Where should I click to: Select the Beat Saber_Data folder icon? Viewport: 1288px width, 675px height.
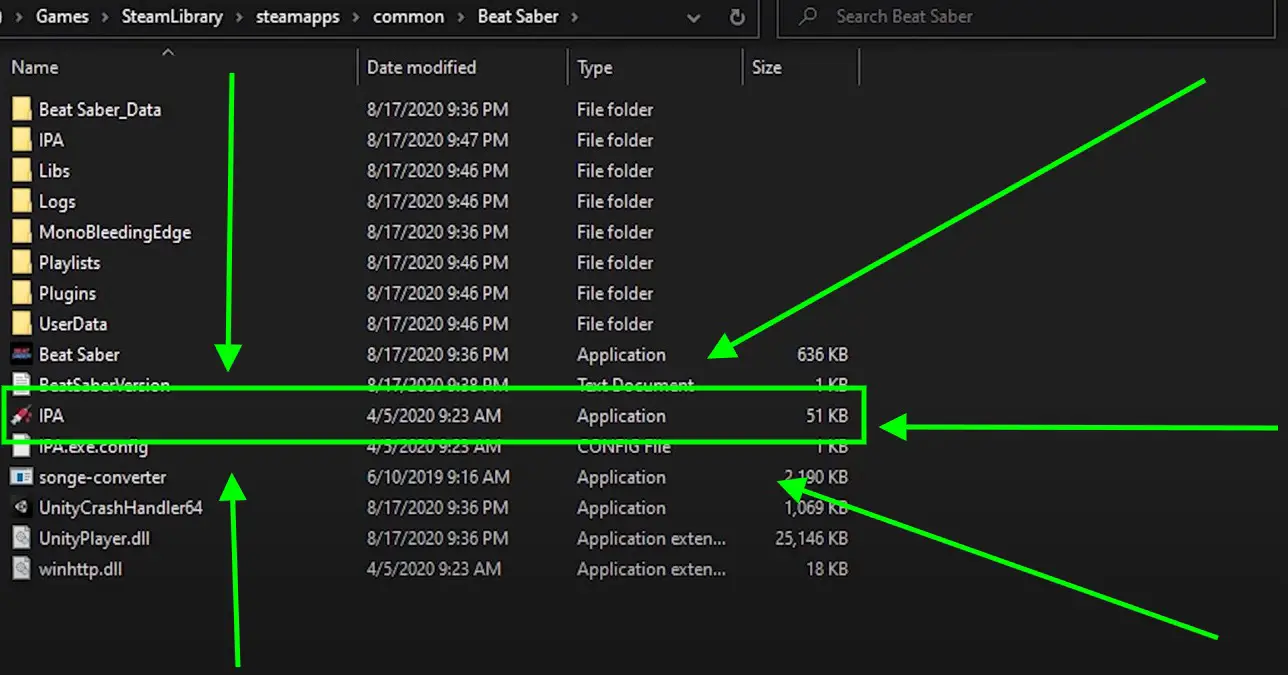point(21,109)
